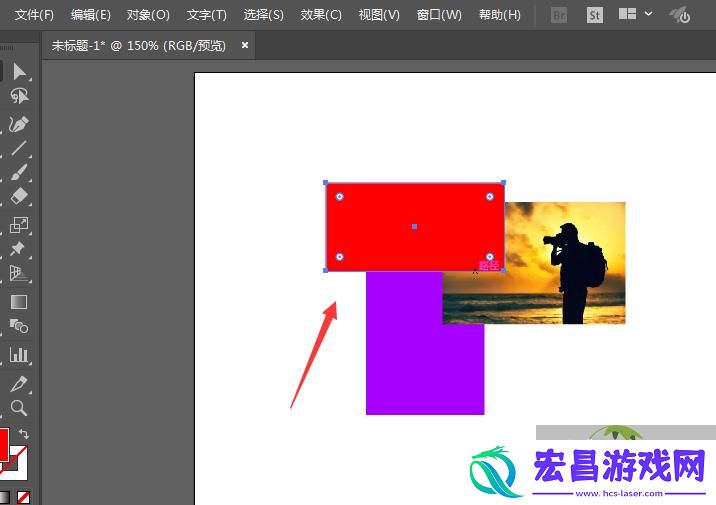Expand the arrange documents dropdown arrow
The image size is (716, 505).
(648, 14)
